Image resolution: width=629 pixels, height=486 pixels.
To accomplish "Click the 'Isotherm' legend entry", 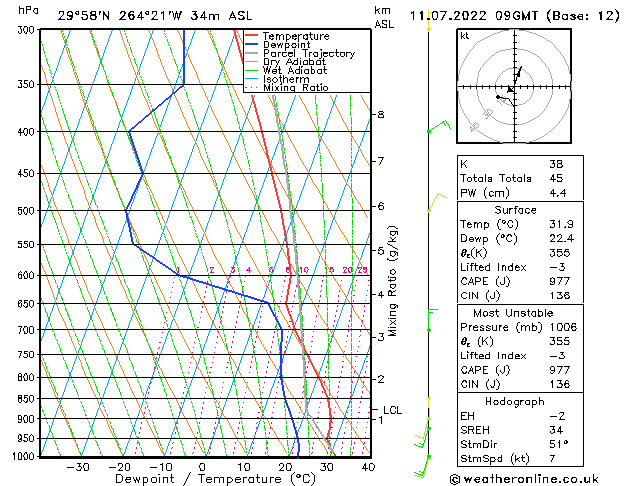I will (x=286, y=79).
